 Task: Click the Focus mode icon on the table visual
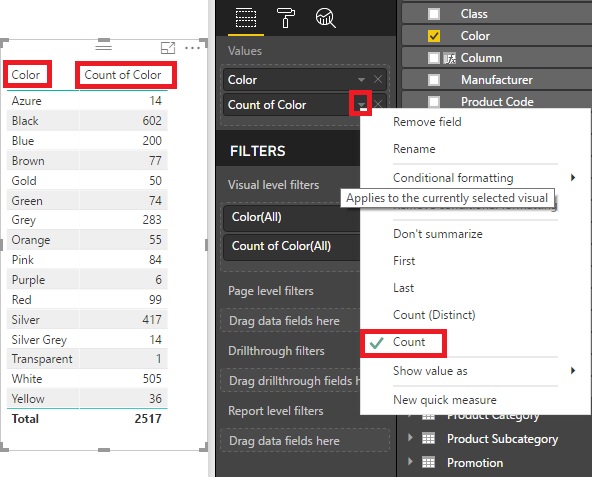coord(168,48)
